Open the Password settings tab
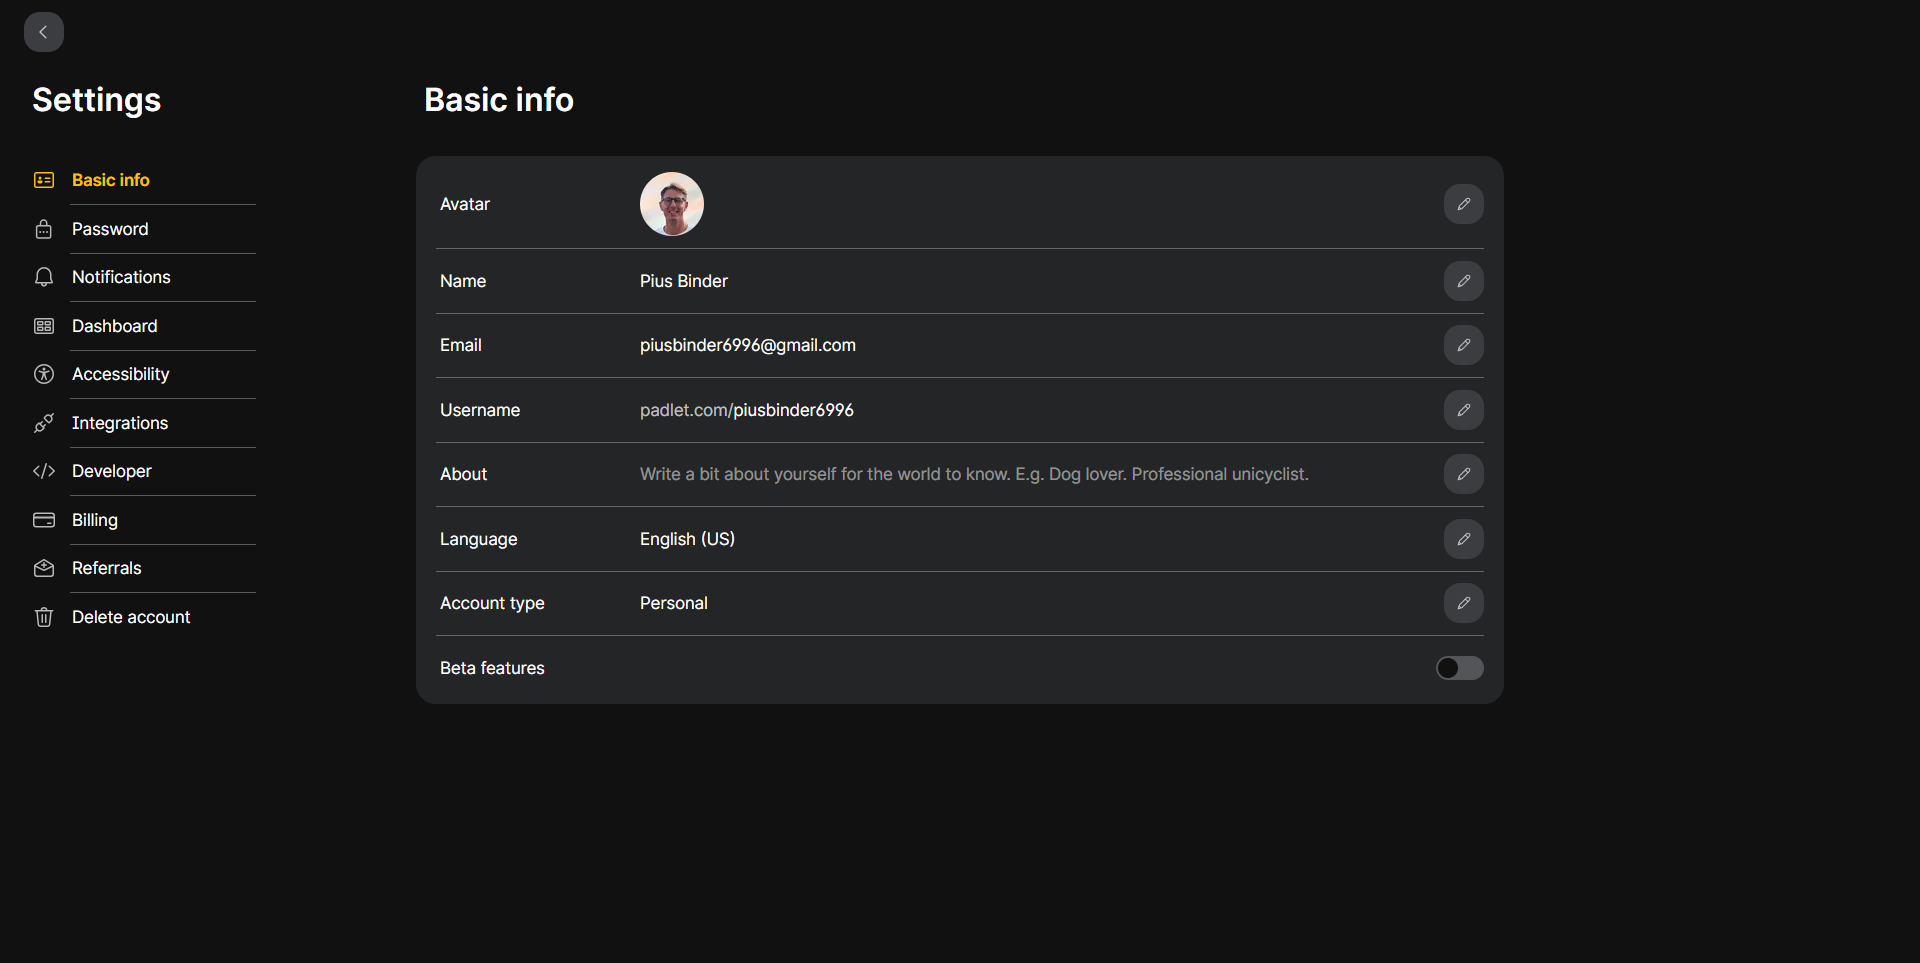This screenshot has height=963, width=1920. point(110,229)
